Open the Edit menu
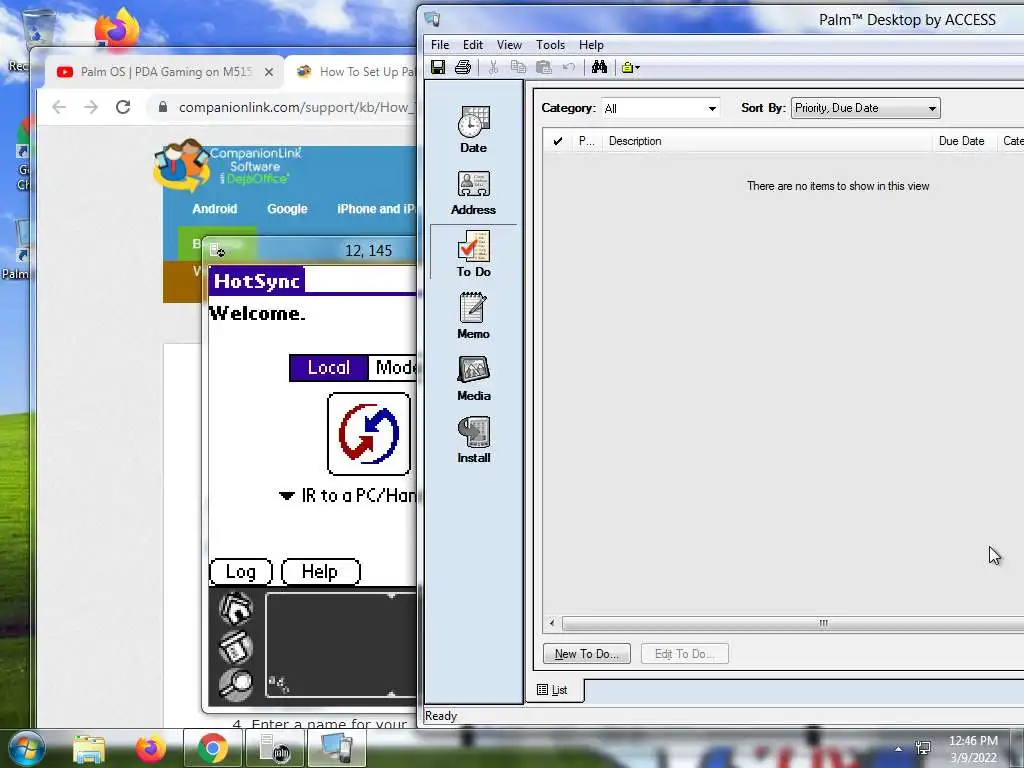 [473, 44]
